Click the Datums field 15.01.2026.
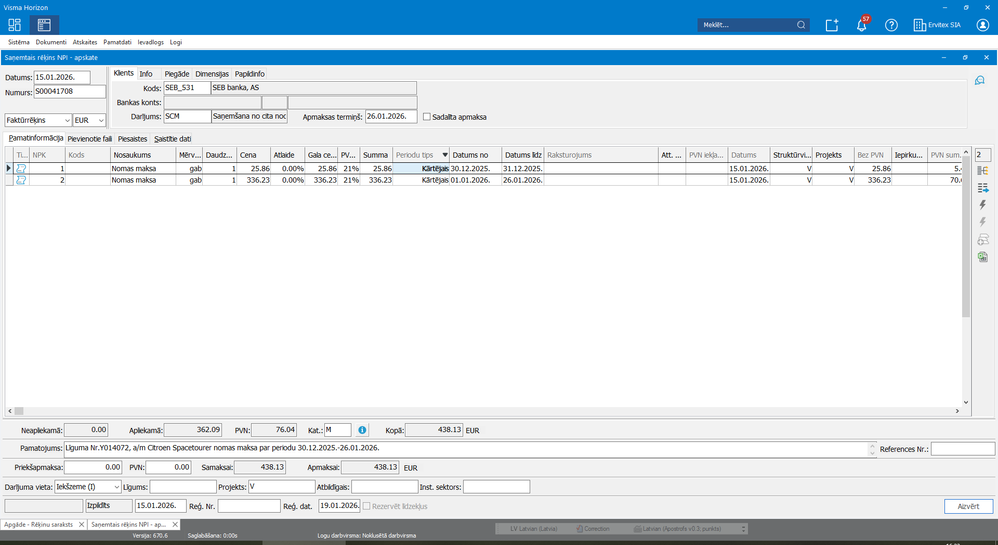The image size is (998, 545). point(62,78)
